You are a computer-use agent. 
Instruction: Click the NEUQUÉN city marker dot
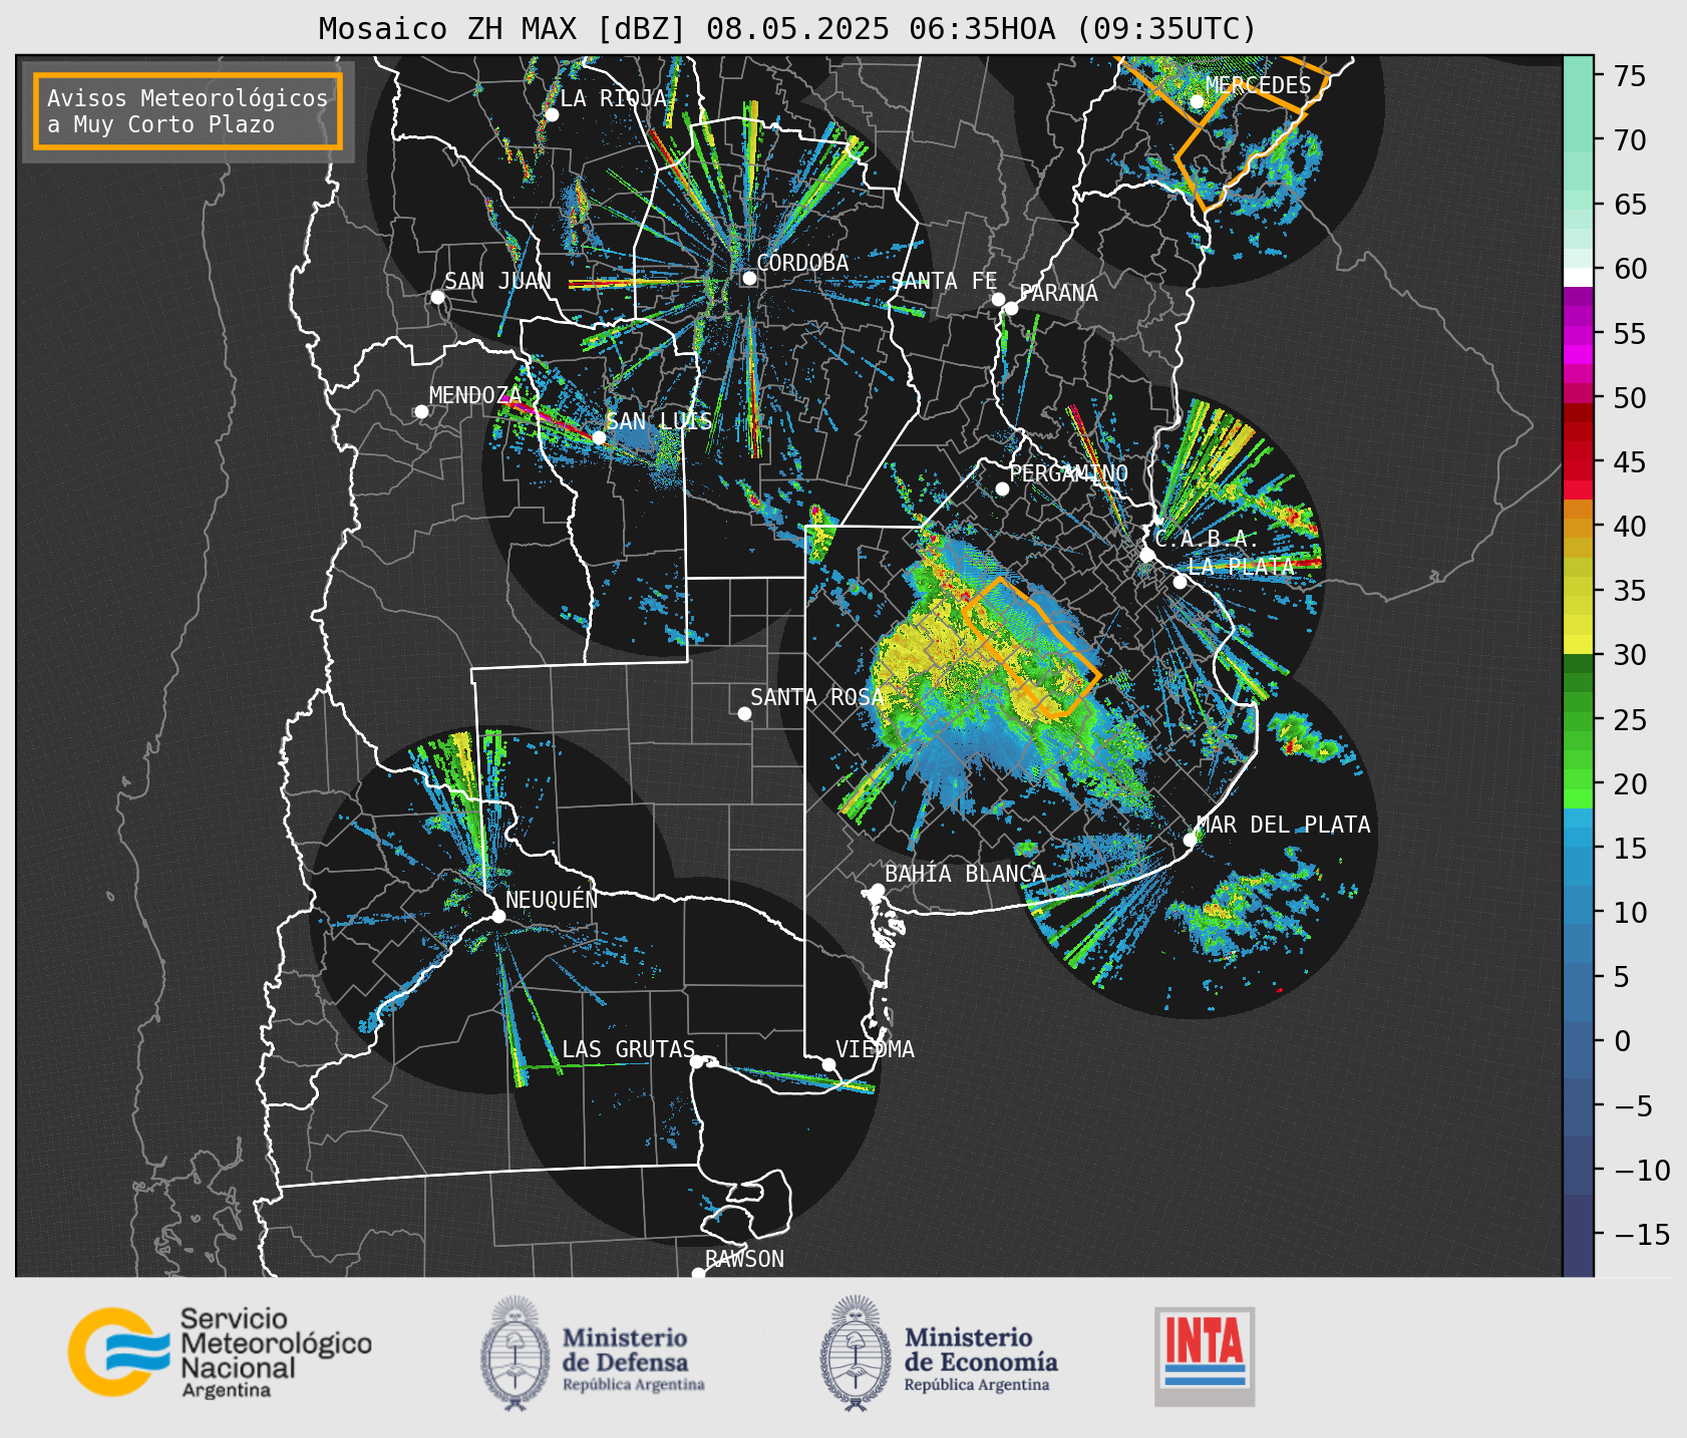498,916
